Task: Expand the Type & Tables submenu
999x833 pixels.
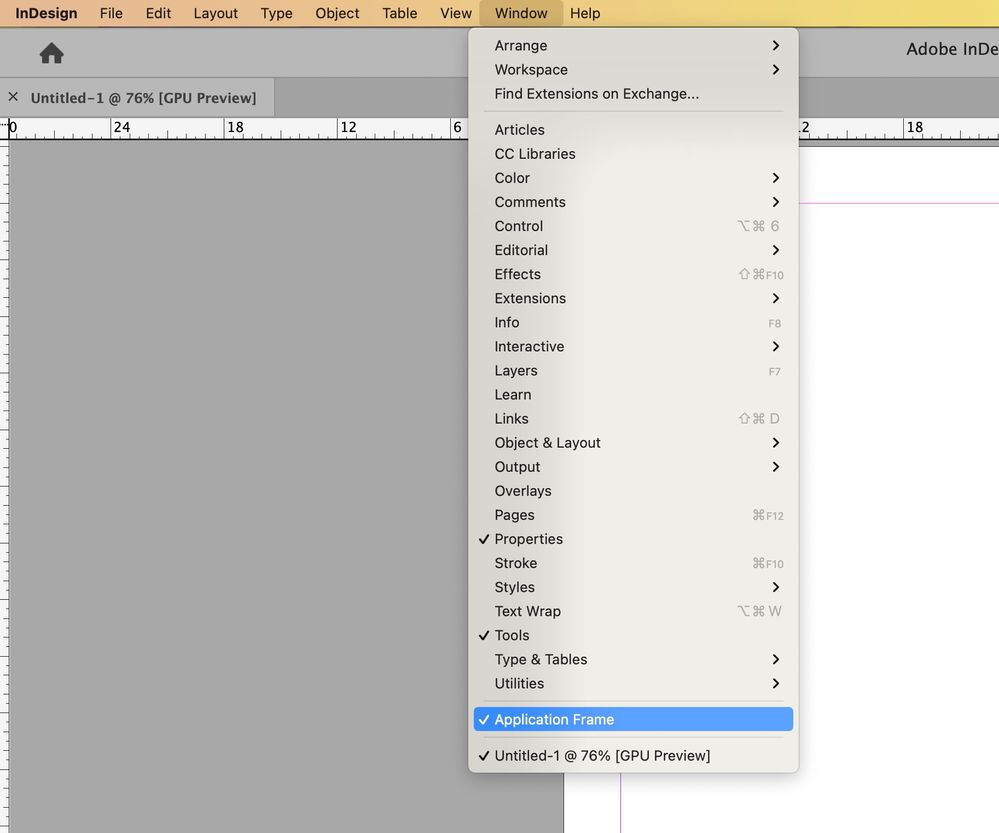Action: point(633,660)
